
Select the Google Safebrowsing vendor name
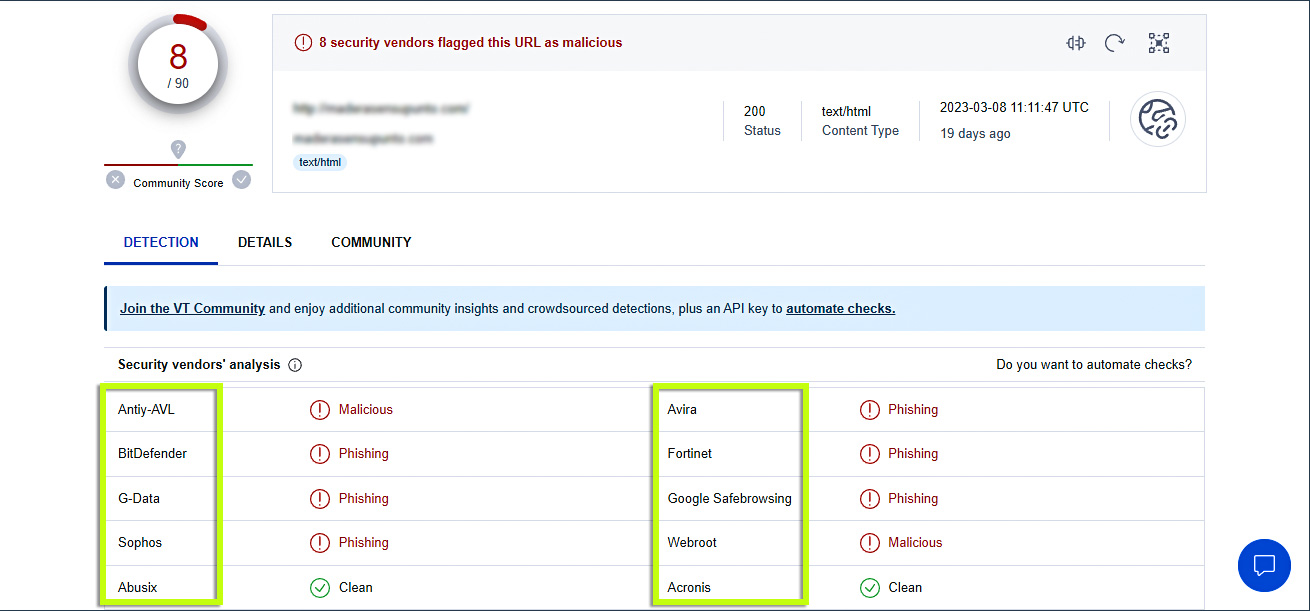coord(730,498)
